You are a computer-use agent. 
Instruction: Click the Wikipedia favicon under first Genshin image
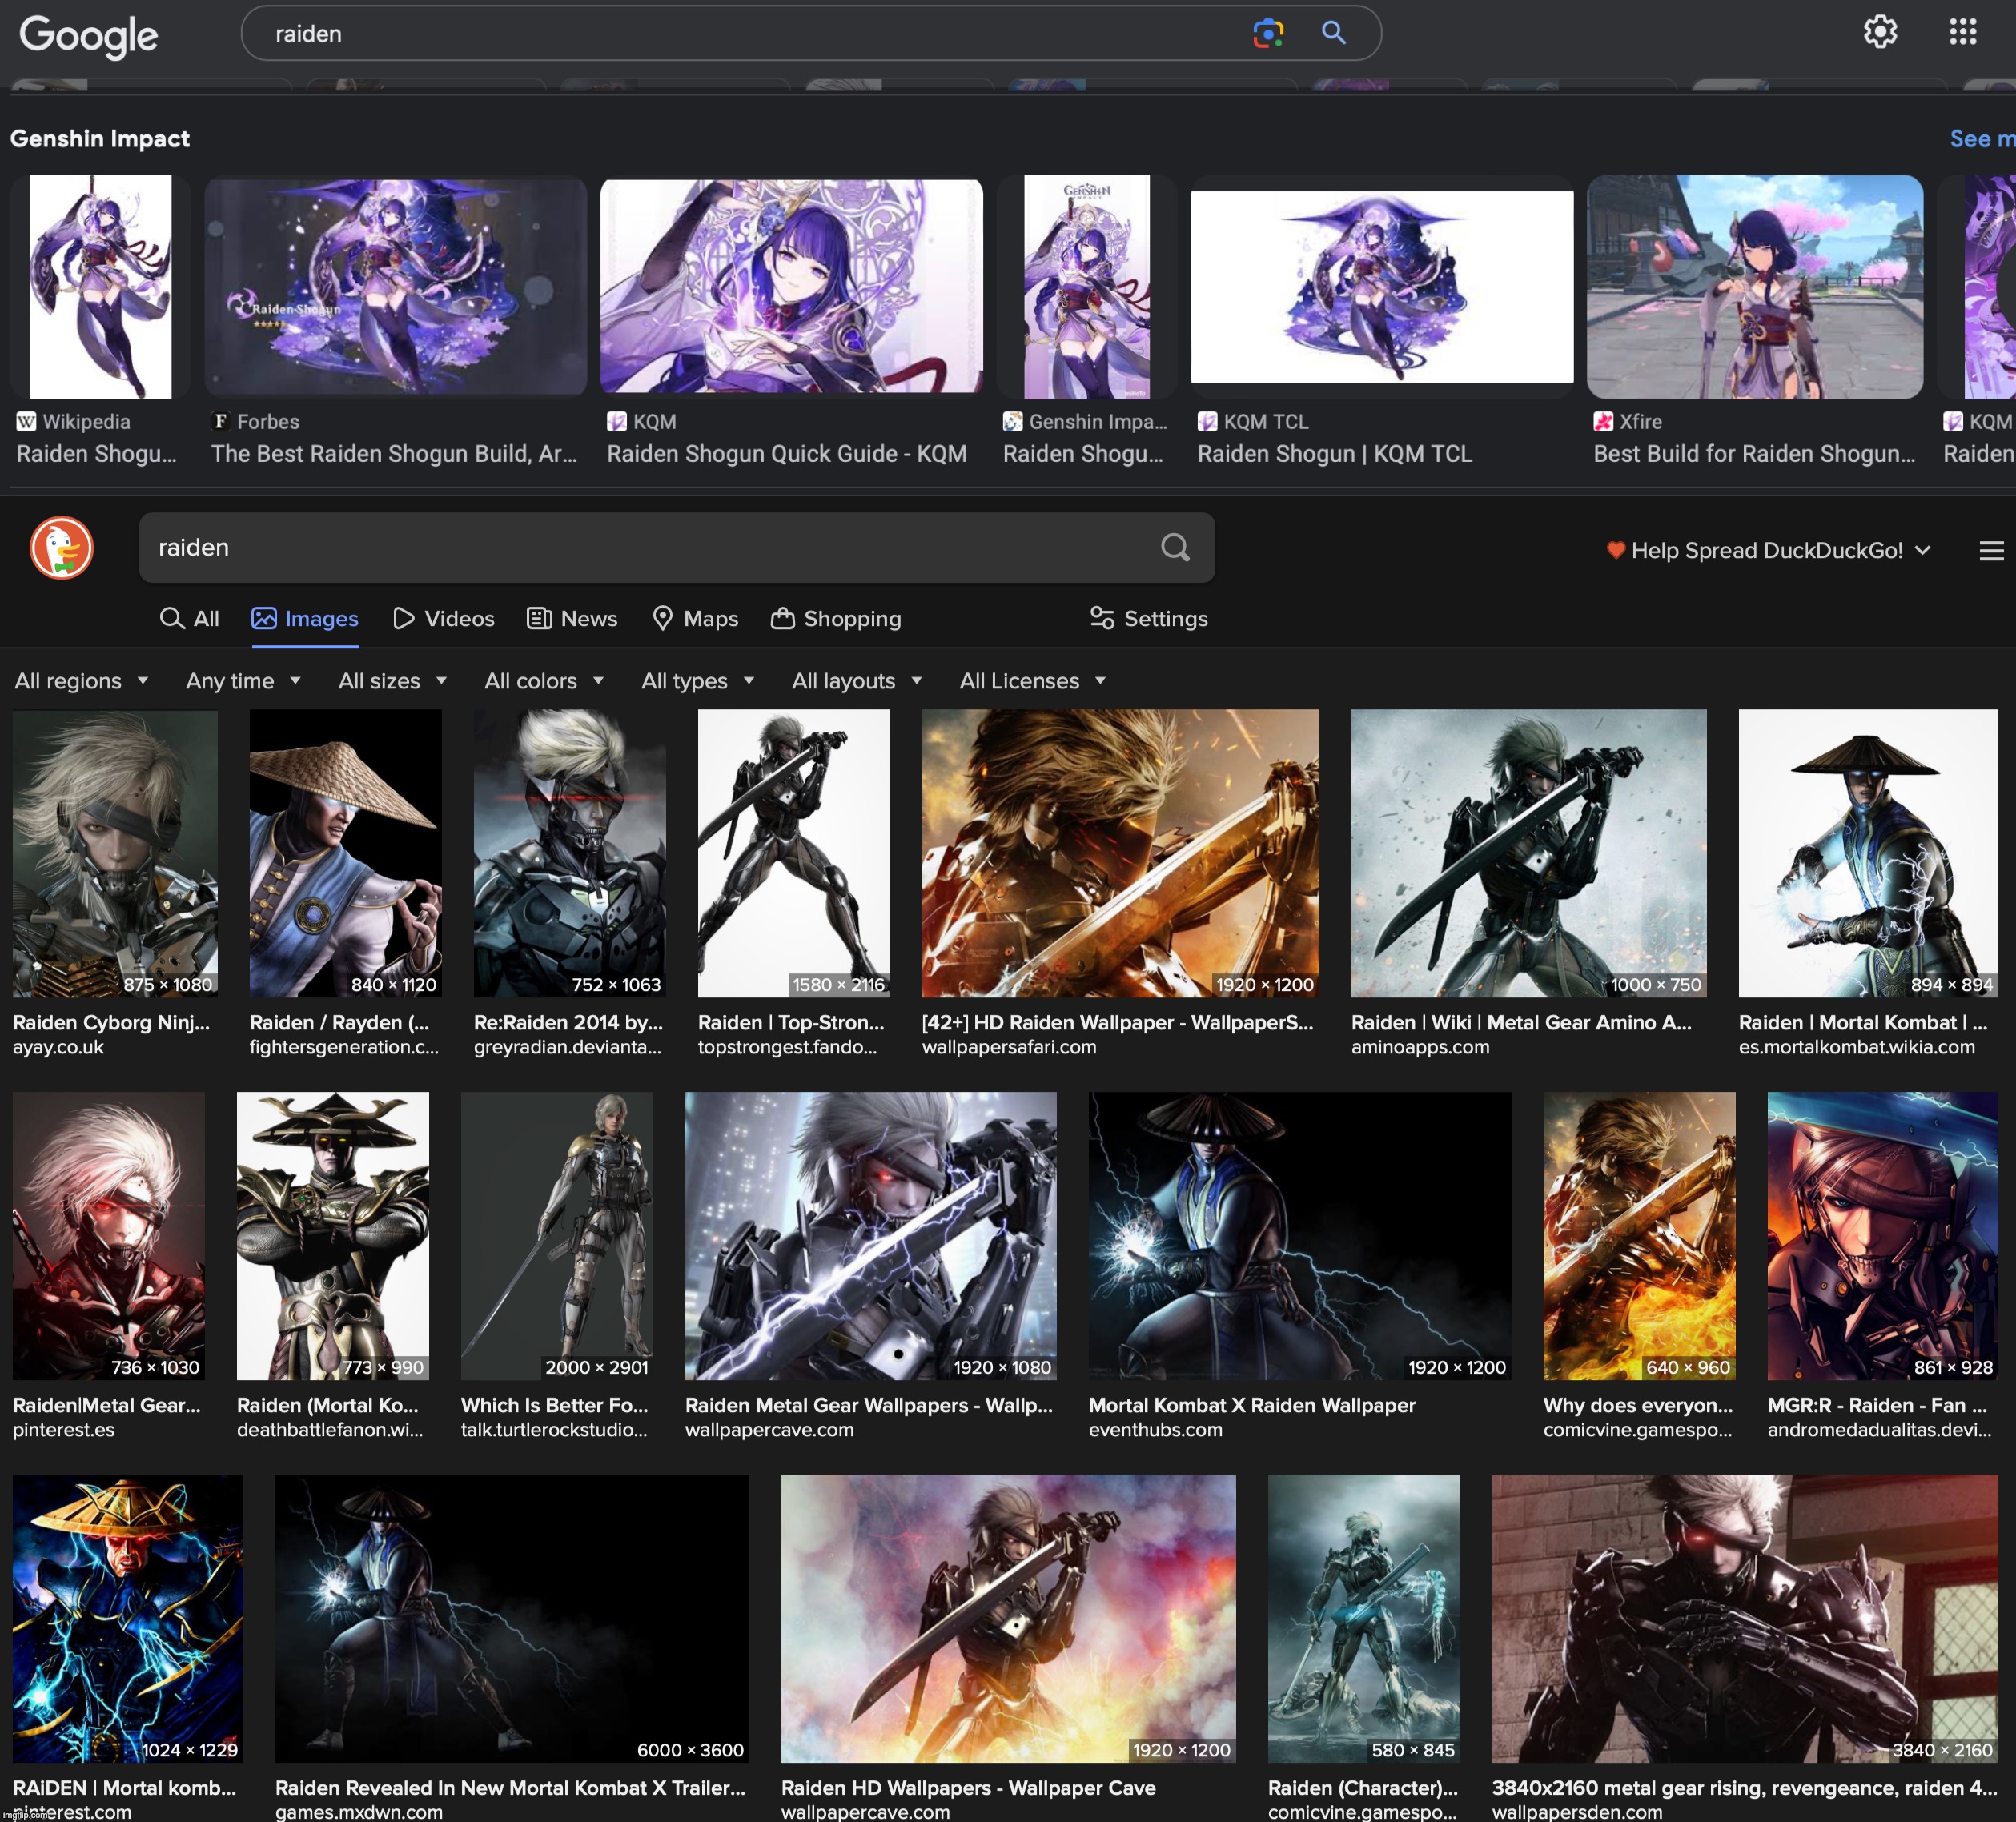[26, 422]
